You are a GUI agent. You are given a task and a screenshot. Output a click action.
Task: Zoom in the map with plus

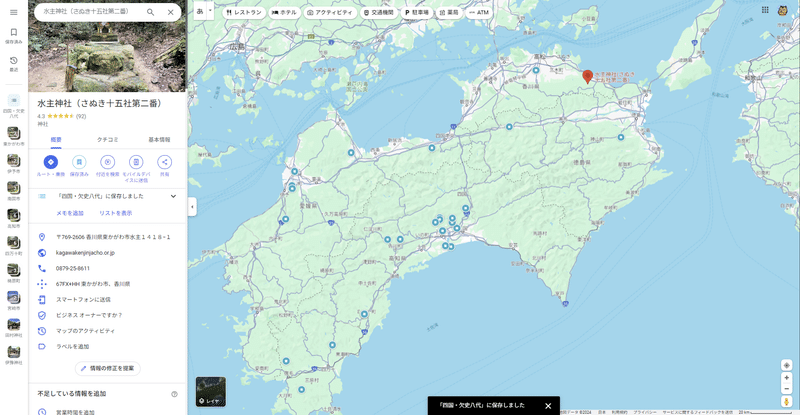coord(786,378)
